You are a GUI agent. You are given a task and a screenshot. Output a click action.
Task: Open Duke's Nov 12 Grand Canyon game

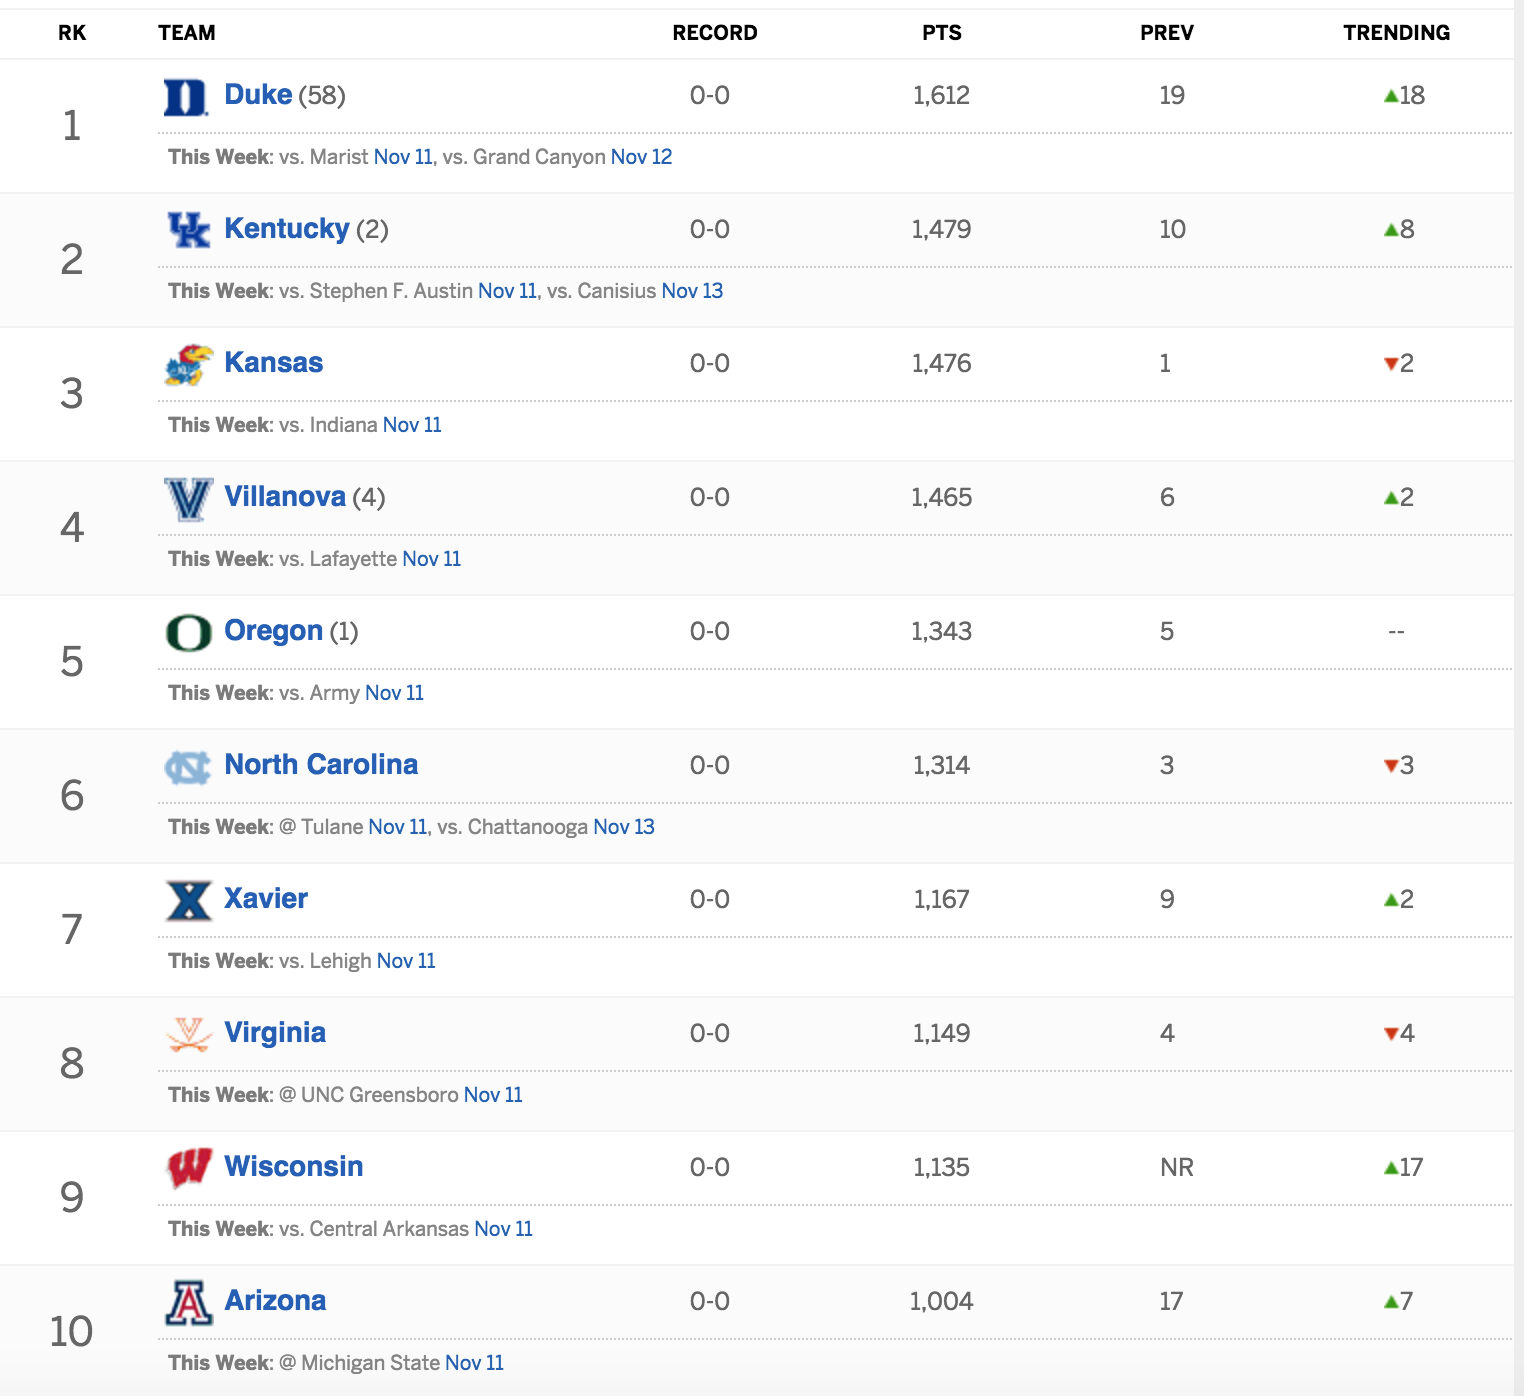pyautogui.click(x=641, y=157)
